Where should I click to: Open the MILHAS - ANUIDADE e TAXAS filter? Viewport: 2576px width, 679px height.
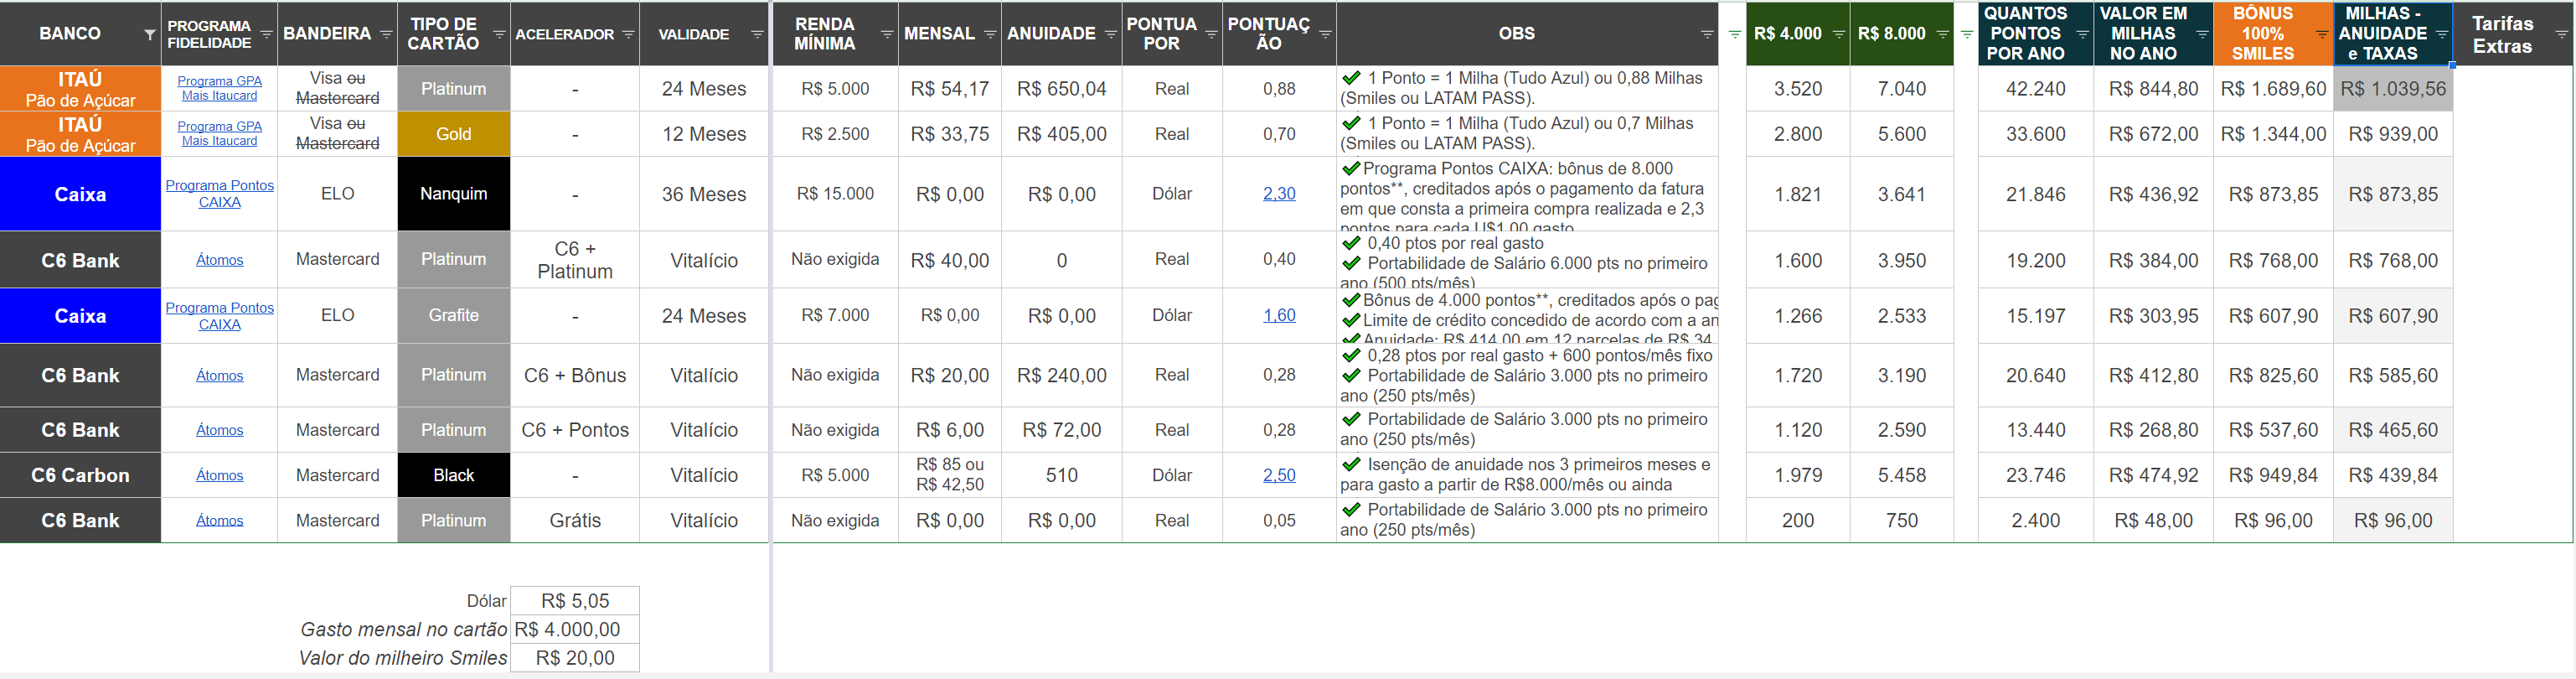pyautogui.click(x=2442, y=34)
